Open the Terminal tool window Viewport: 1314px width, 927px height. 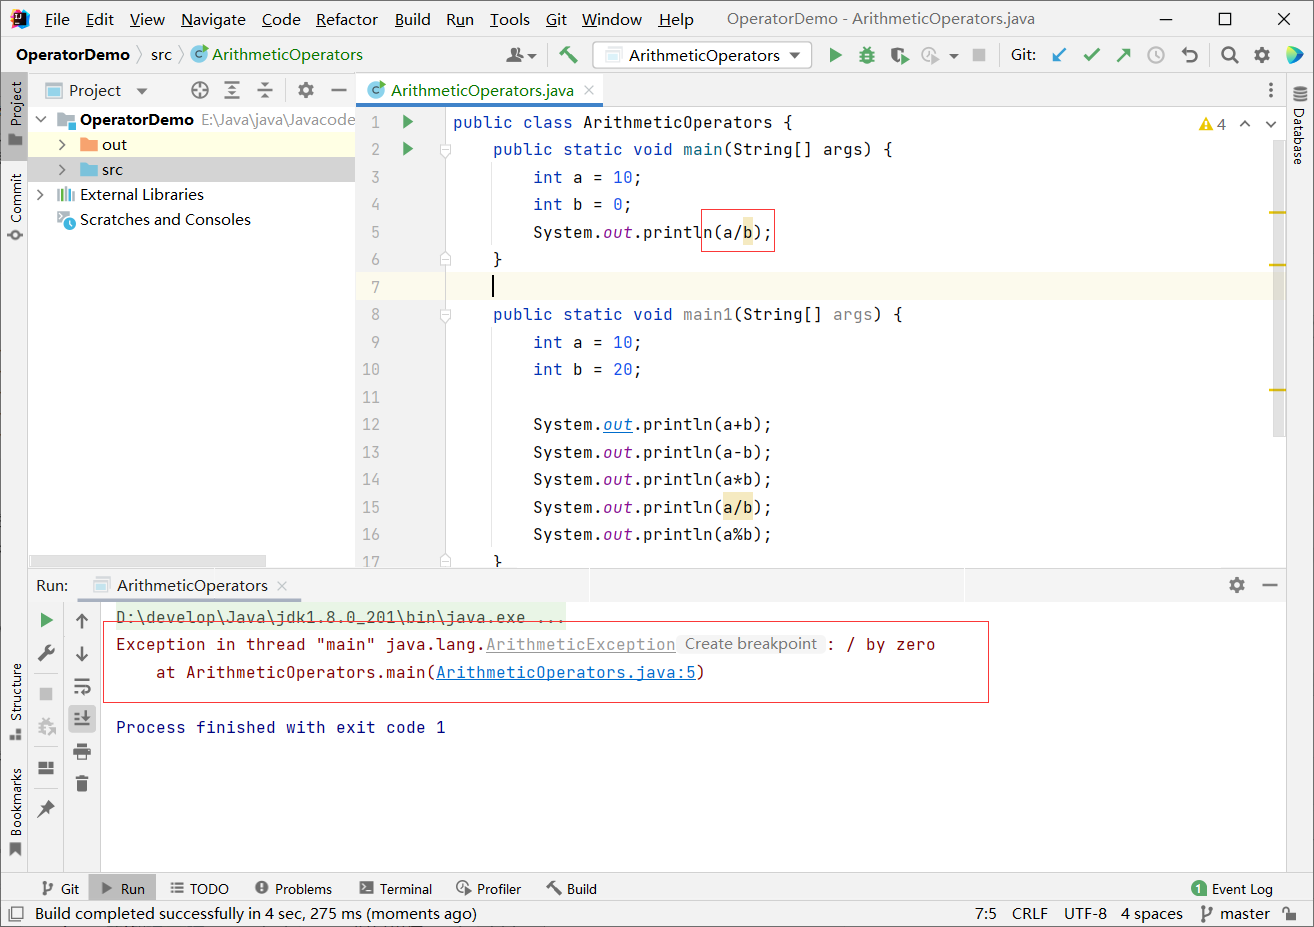tap(396, 888)
